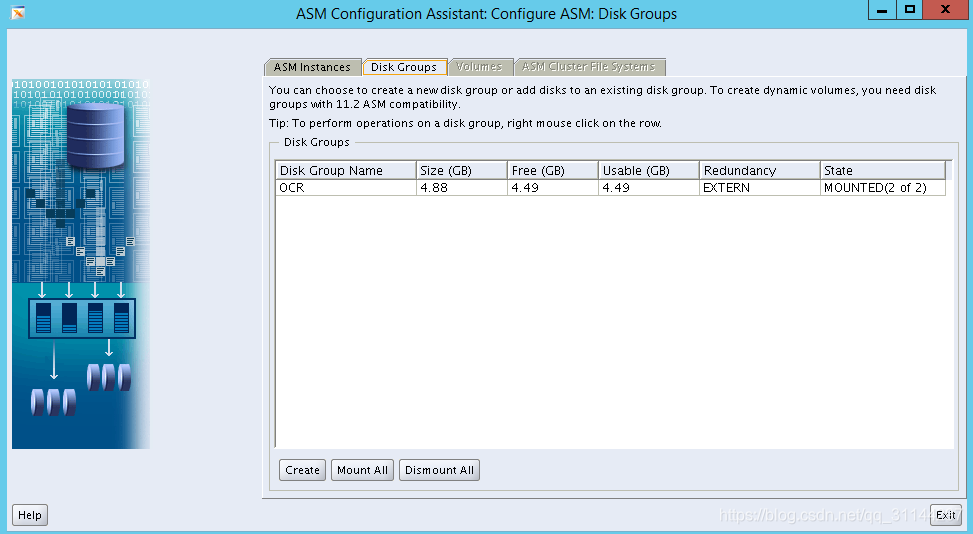Viewport: 973px width, 534px height.
Task: Exit the ASM Configuration Assistant
Action: (946, 515)
